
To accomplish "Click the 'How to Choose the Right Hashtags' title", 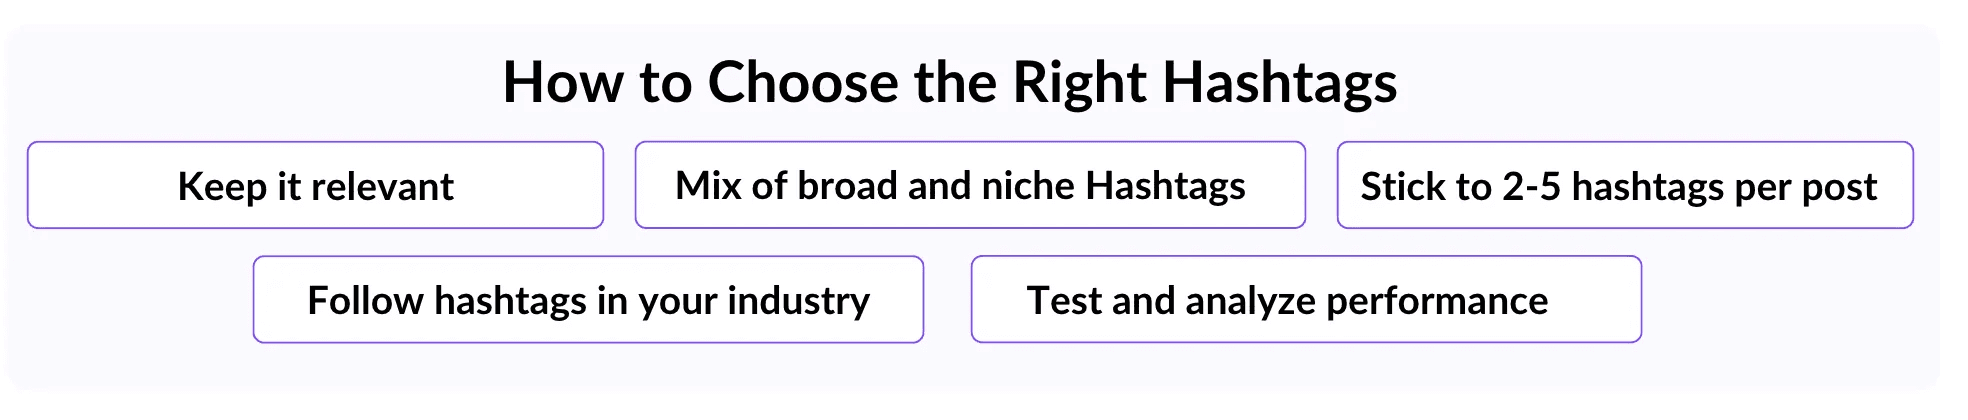I will pos(950,82).
